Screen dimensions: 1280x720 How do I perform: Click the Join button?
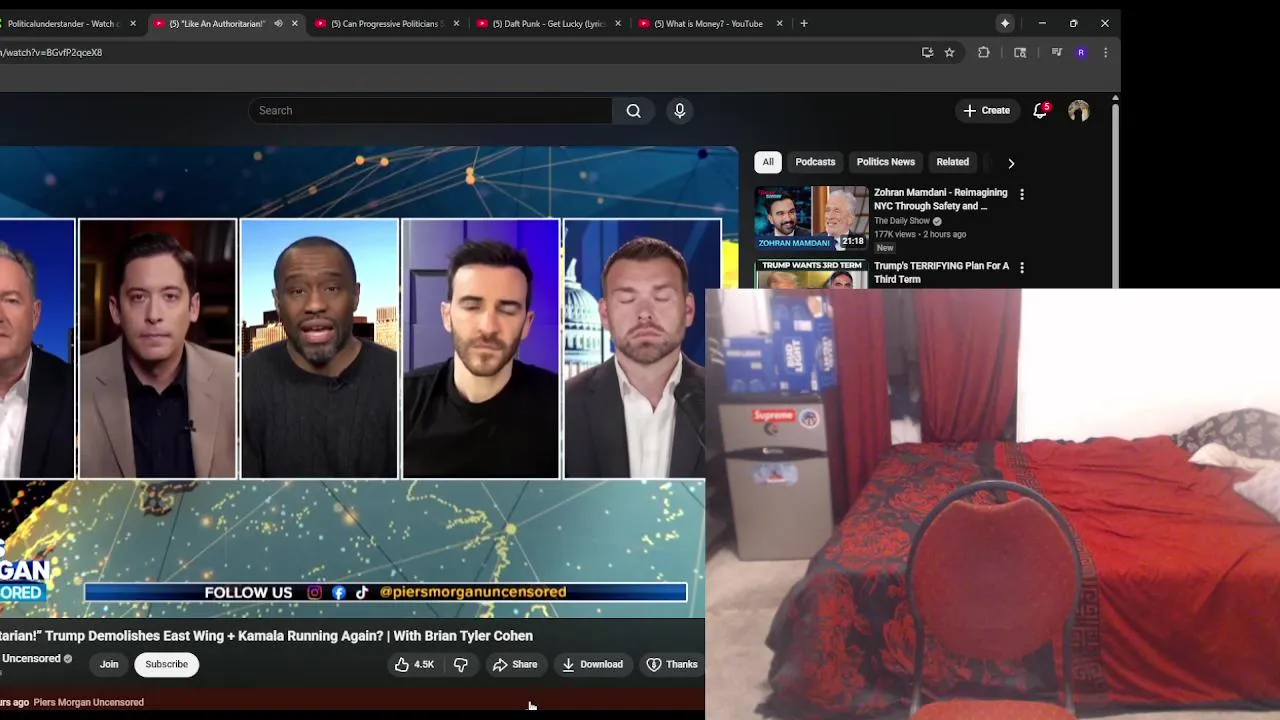click(x=109, y=664)
